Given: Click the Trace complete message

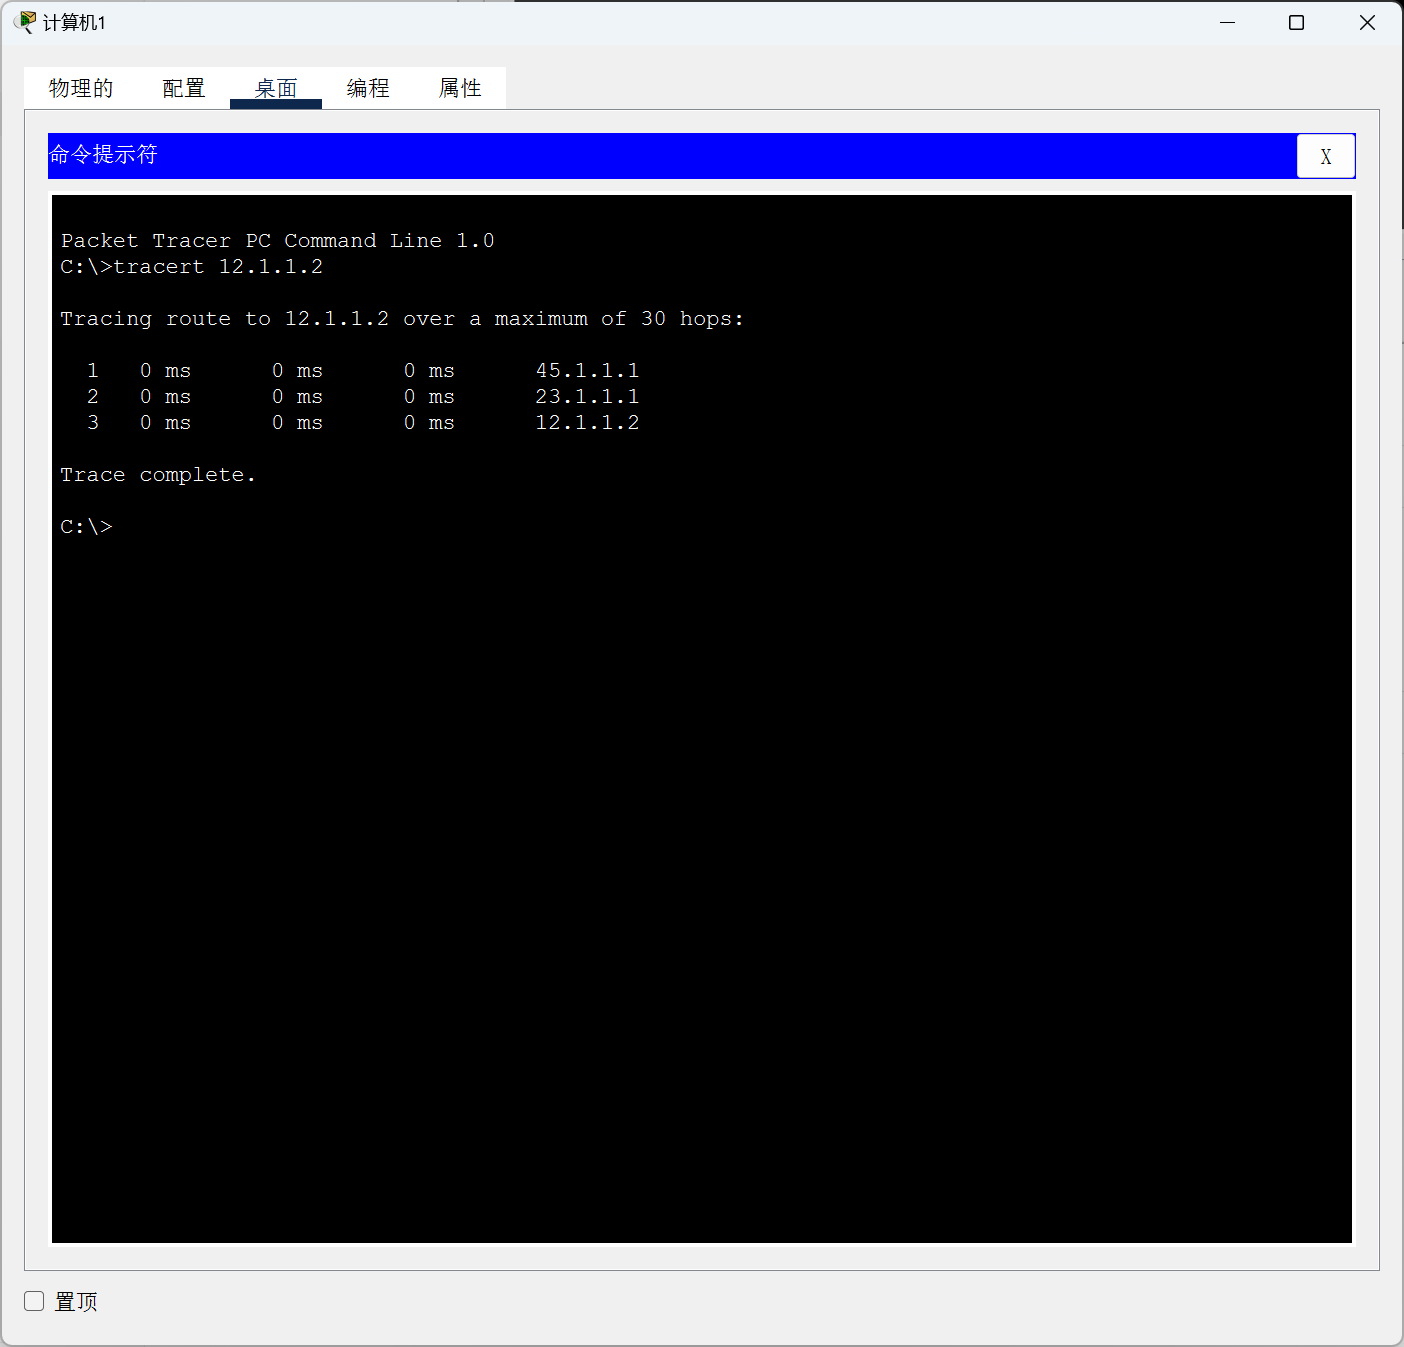Looking at the screenshot, I should 157,474.
